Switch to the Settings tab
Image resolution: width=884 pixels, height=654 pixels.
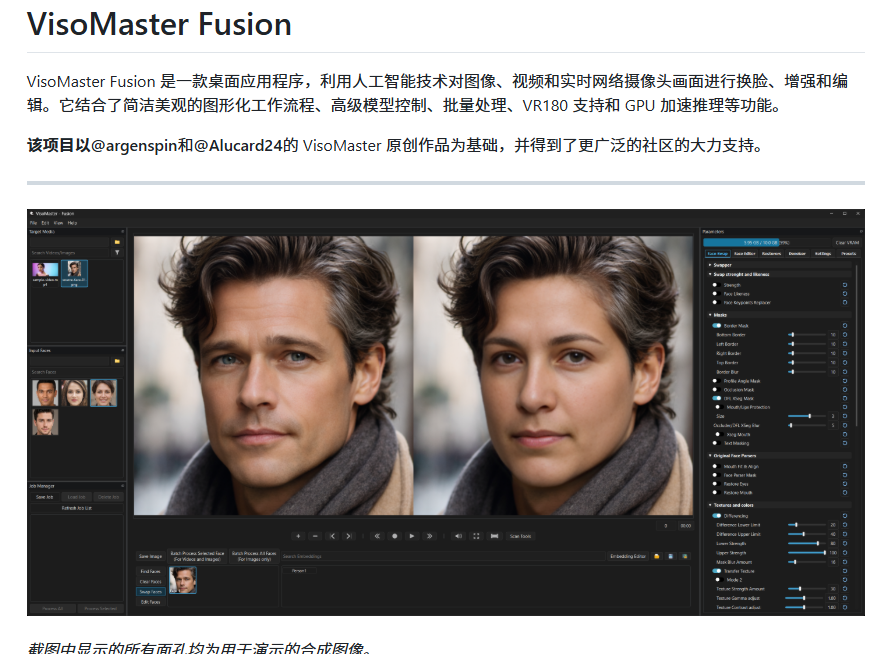[823, 254]
